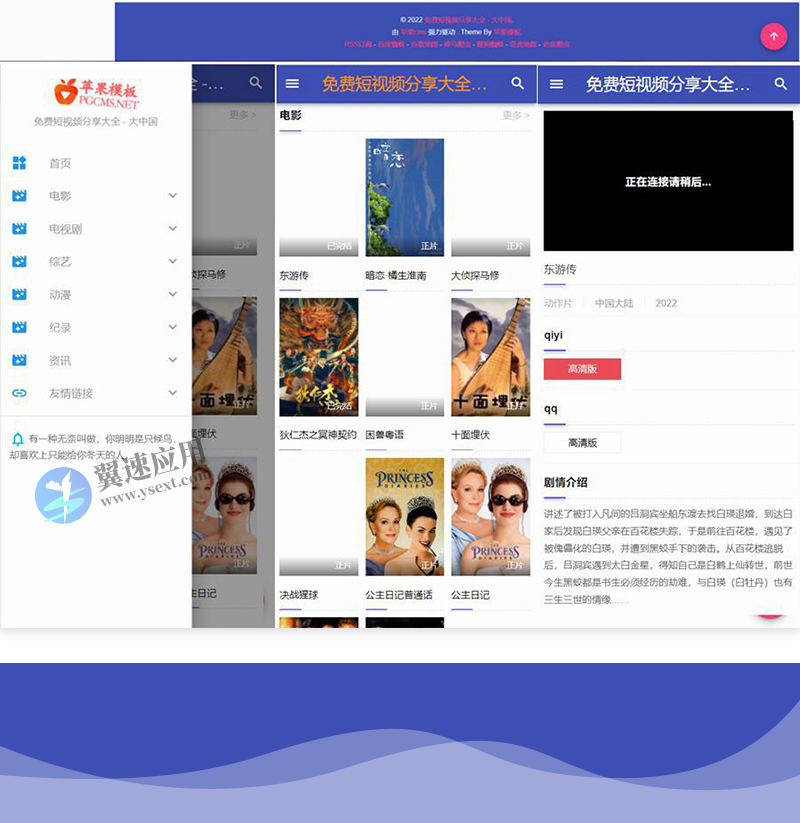The height and width of the screenshot is (823, 800).
Task: Expand the 资讯 menu chevron
Action: click(x=172, y=360)
